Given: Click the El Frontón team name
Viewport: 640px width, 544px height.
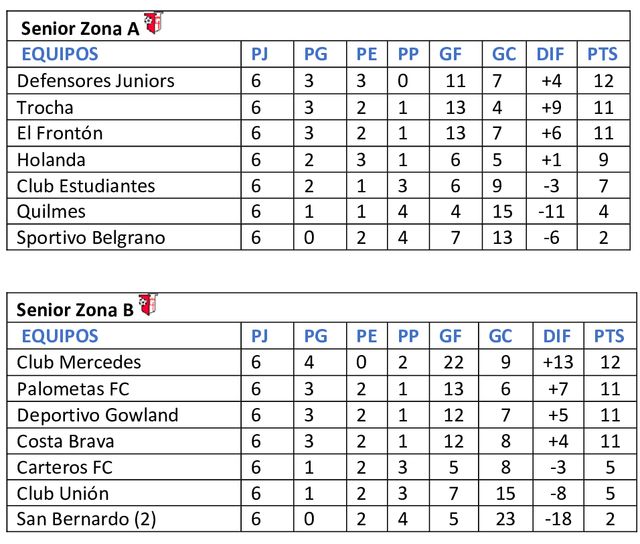Looking at the screenshot, I should [60, 133].
